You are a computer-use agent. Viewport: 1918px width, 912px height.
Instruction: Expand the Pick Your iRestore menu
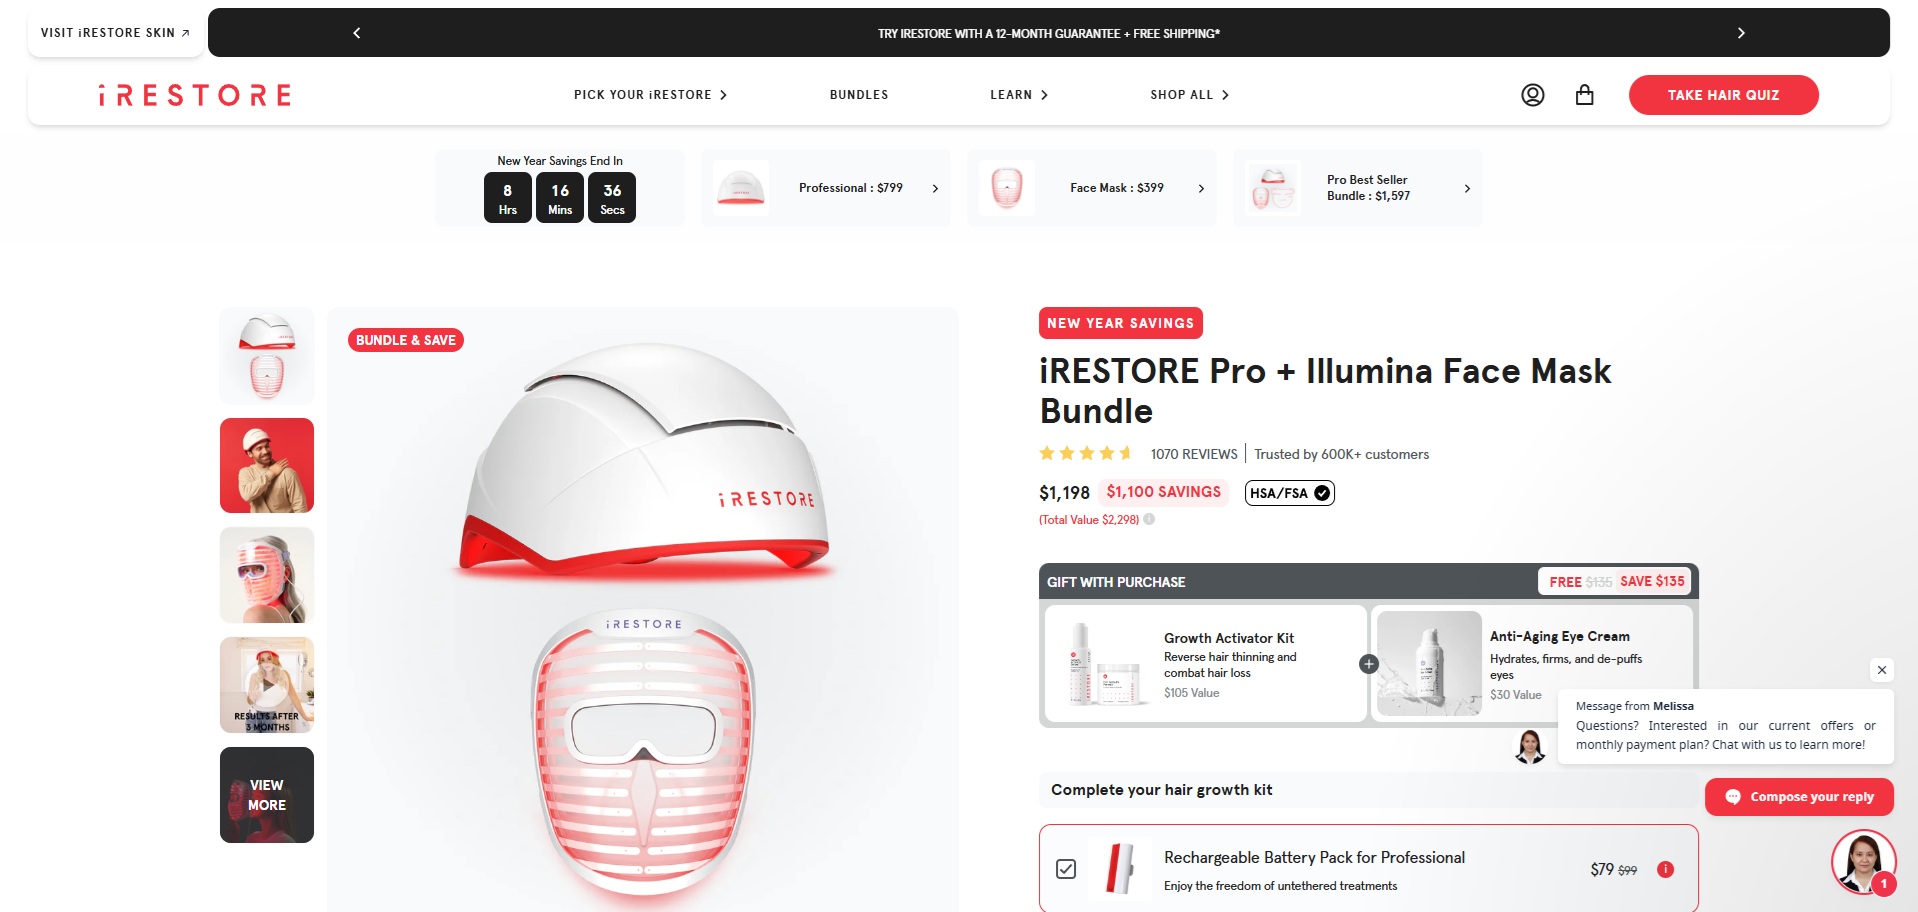pyautogui.click(x=650, y=95)
